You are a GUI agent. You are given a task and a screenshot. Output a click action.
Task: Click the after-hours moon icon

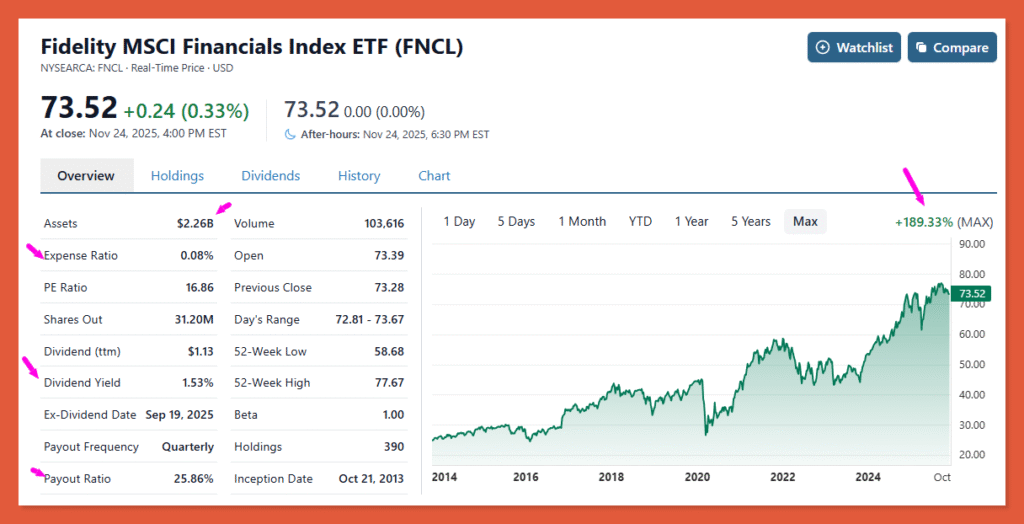(x=291, y=134)
